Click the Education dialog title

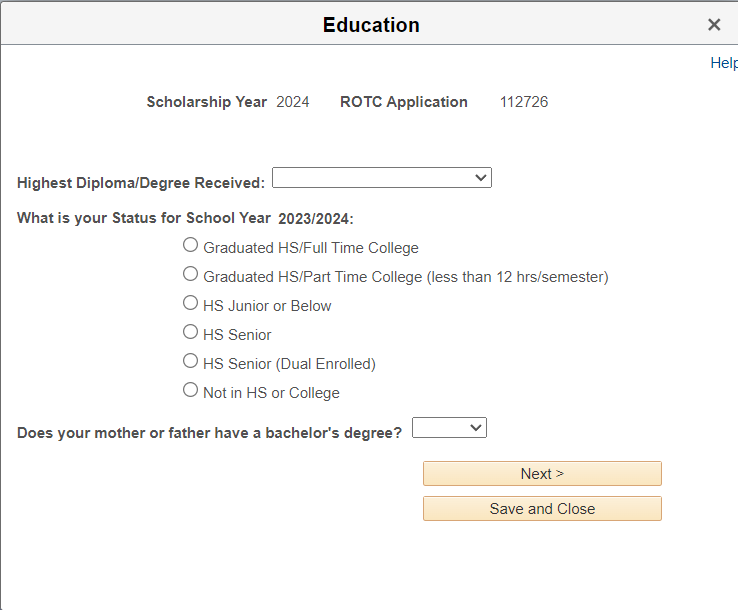point(371,25)
